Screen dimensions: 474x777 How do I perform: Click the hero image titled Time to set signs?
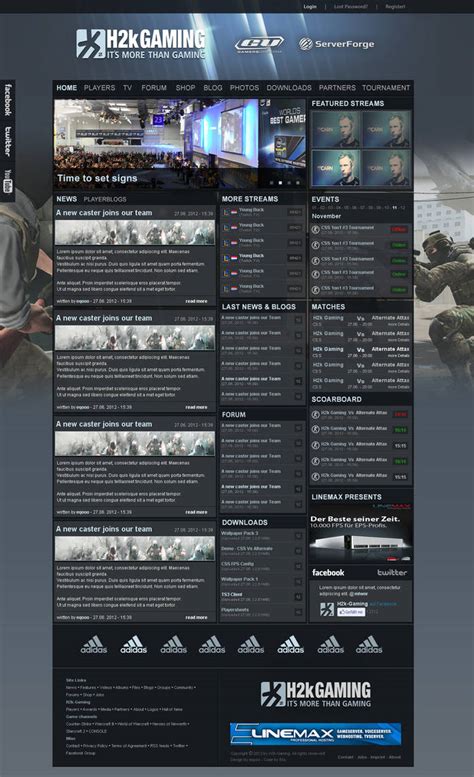pos(180,144)
